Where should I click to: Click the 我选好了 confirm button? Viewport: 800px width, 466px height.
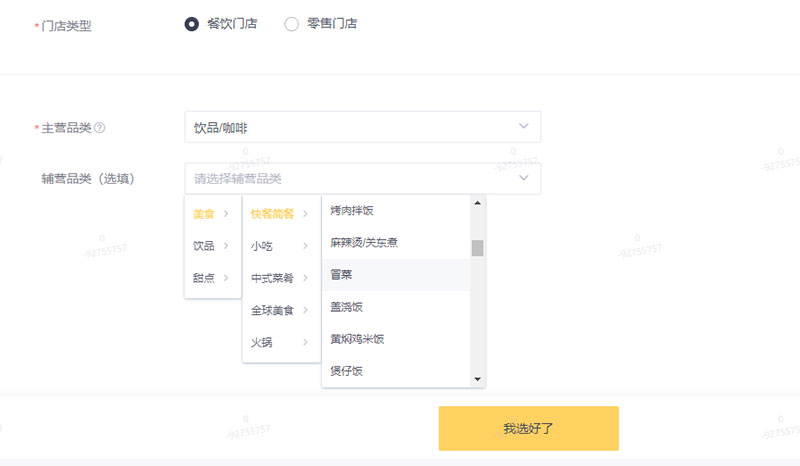[529, 428]
